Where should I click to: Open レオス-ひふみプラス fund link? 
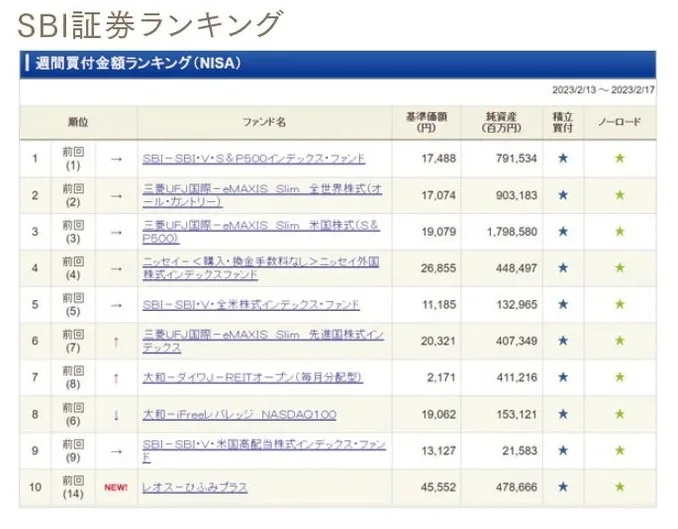click(195, 487)
